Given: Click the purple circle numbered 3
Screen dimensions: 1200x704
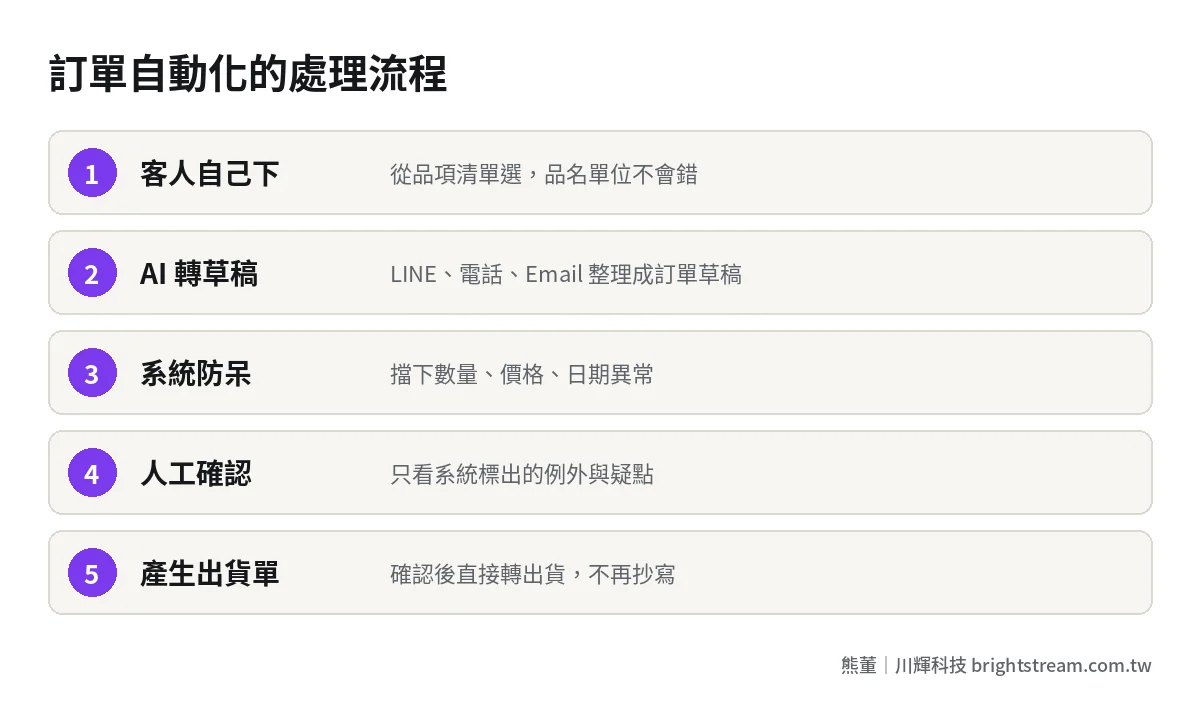Looking at the screenshot, I should coord(92,373).
